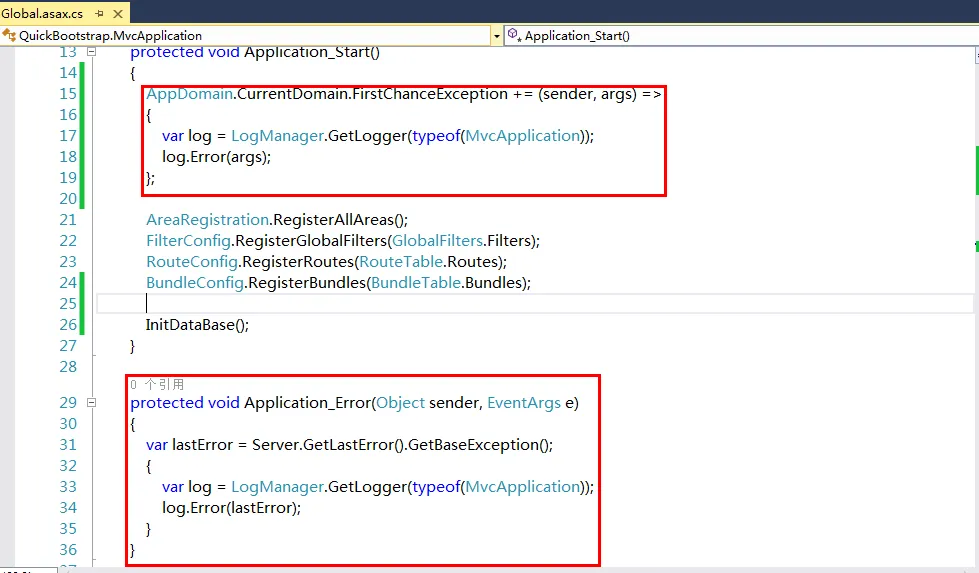Click log.Error(lastError) on line 34
979x573 pixels.
[x=231, y=507]
